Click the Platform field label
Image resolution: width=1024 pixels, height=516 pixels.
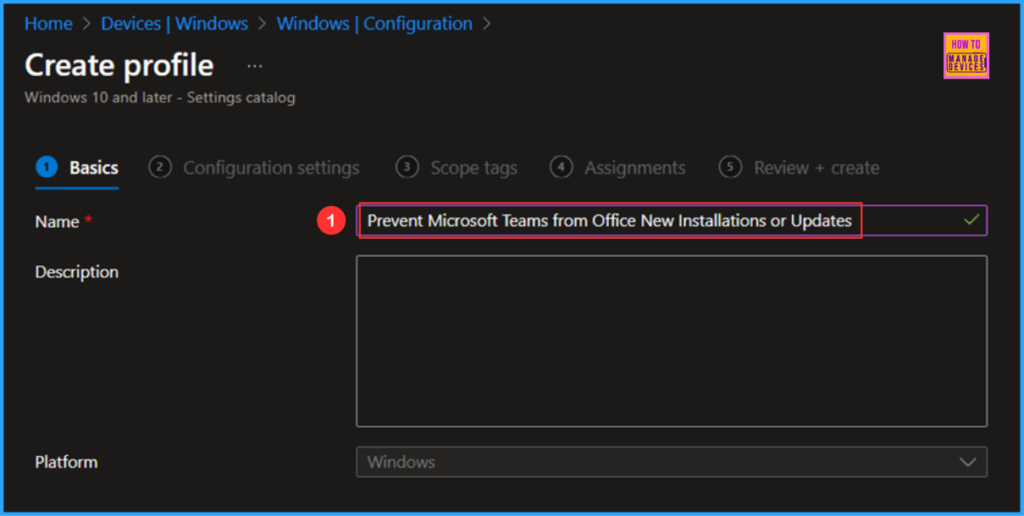click(x=66, y=462)
